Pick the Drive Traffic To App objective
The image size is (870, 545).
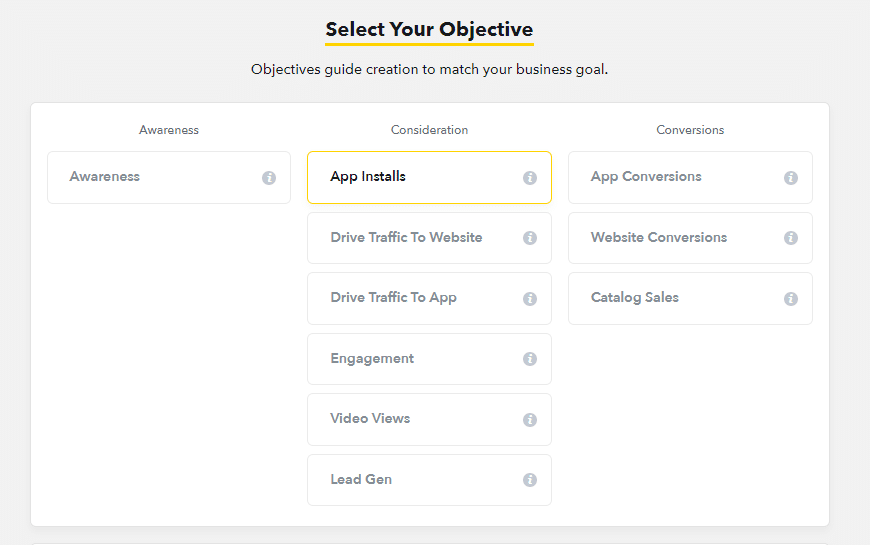tap(429, 299)
